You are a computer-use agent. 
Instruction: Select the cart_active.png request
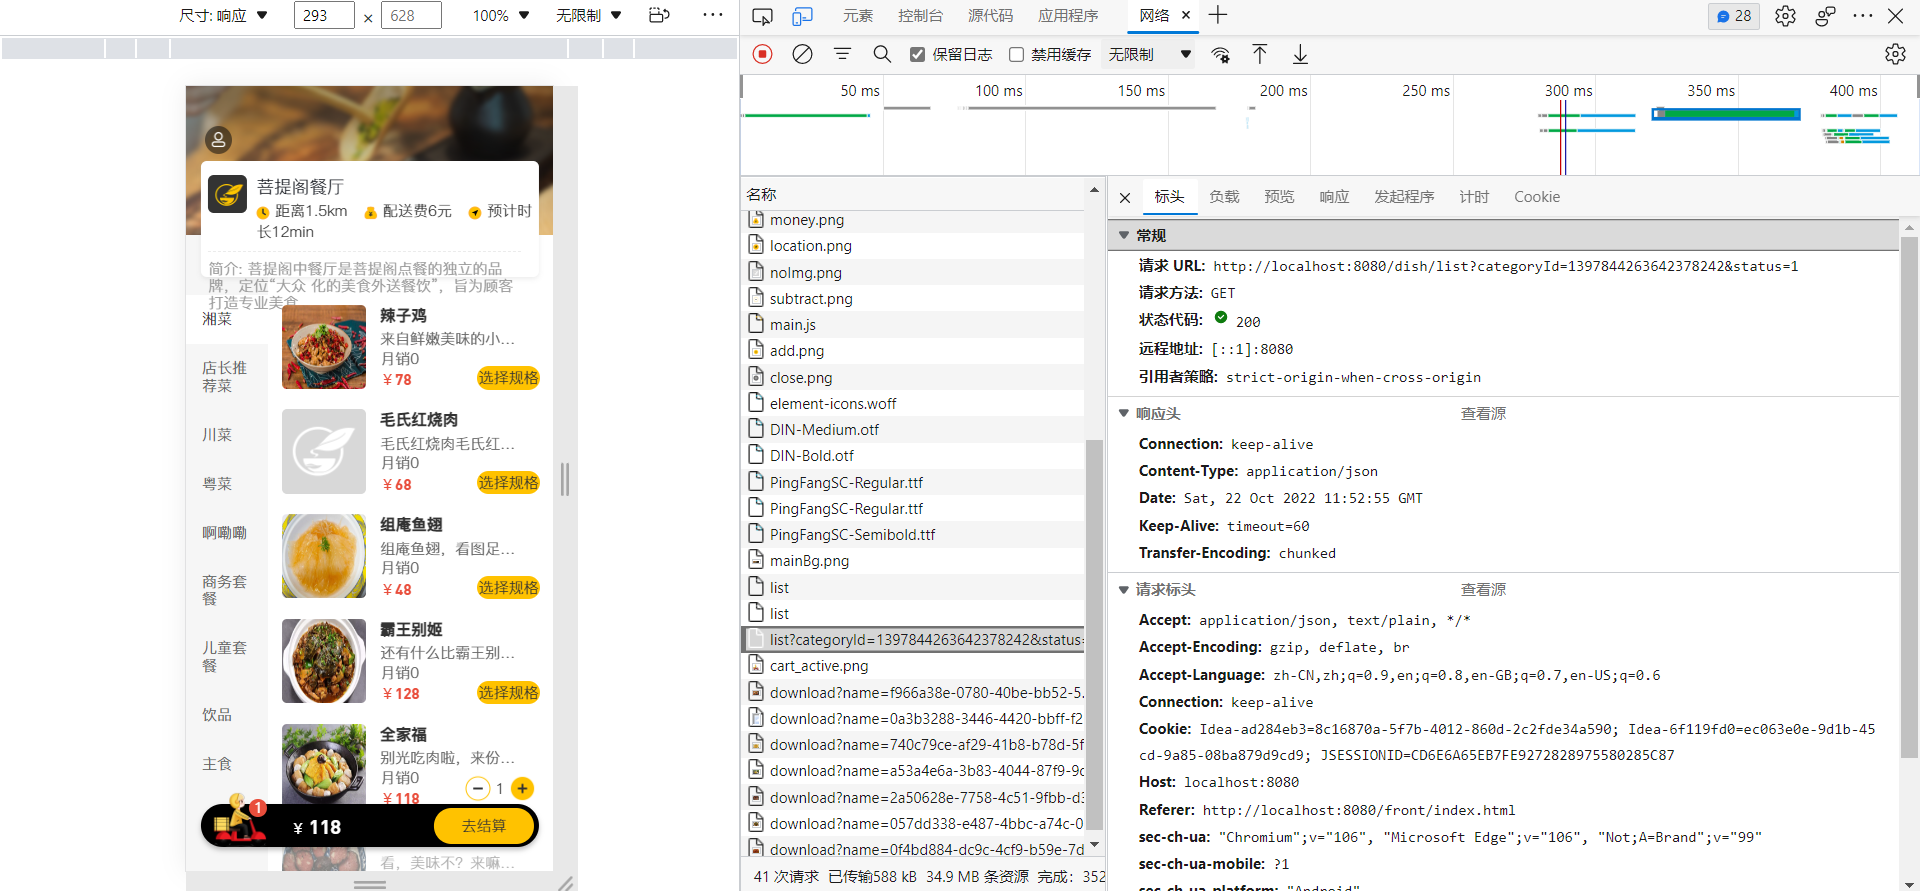tap(914, 666)
